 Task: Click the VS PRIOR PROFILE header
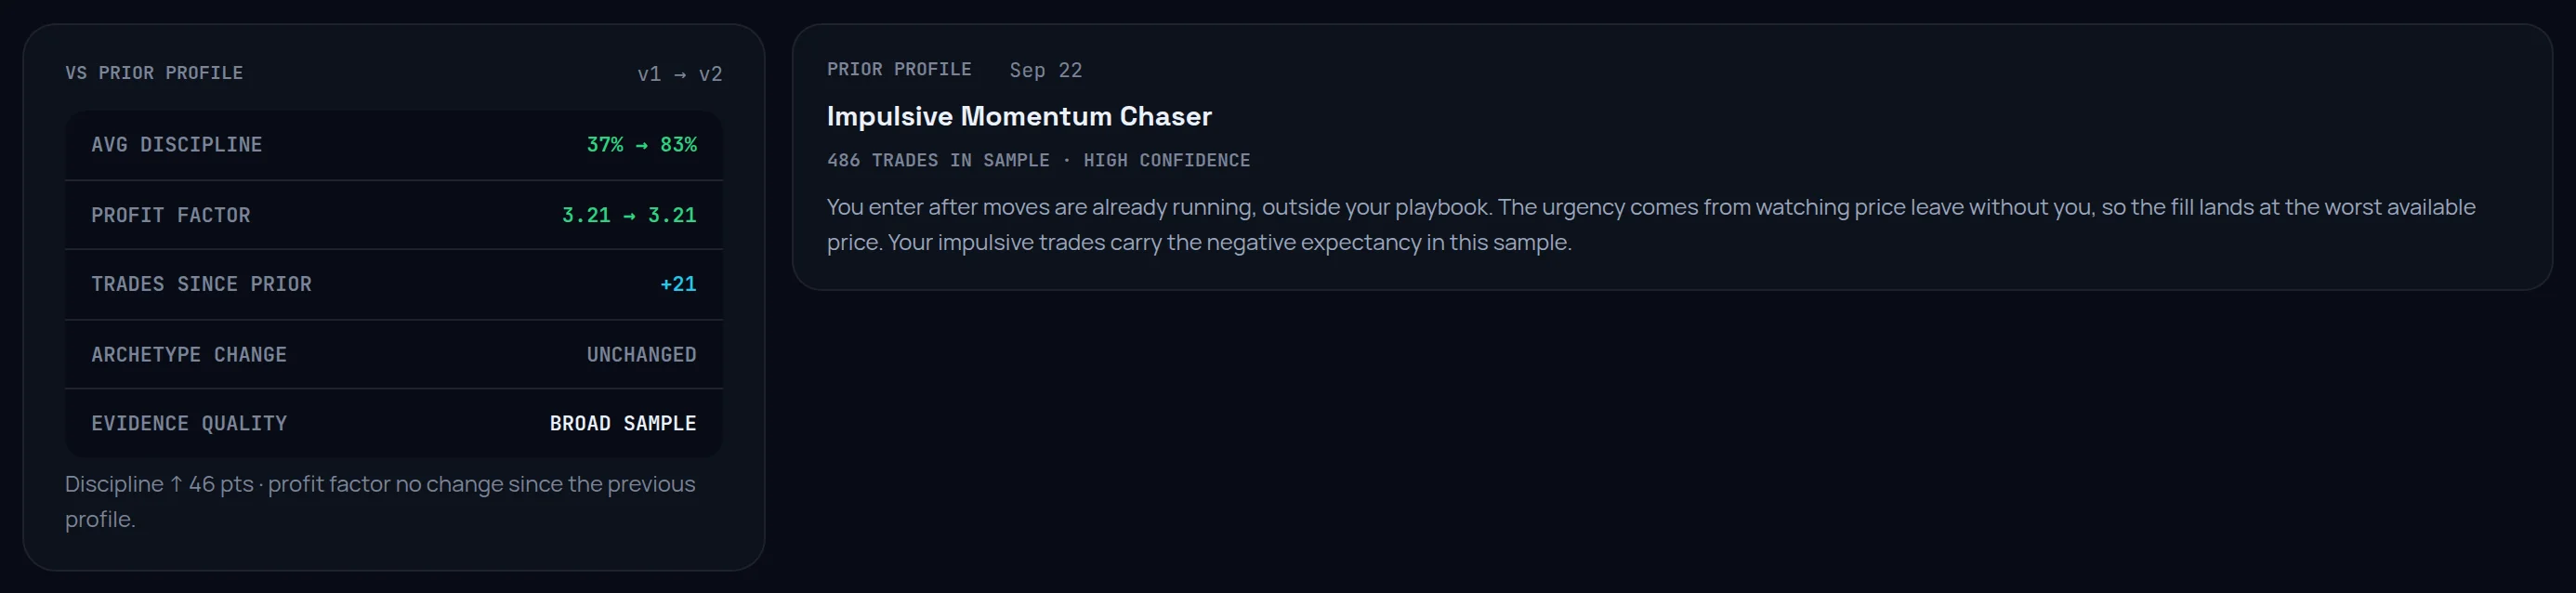click(x=154, y=73)
